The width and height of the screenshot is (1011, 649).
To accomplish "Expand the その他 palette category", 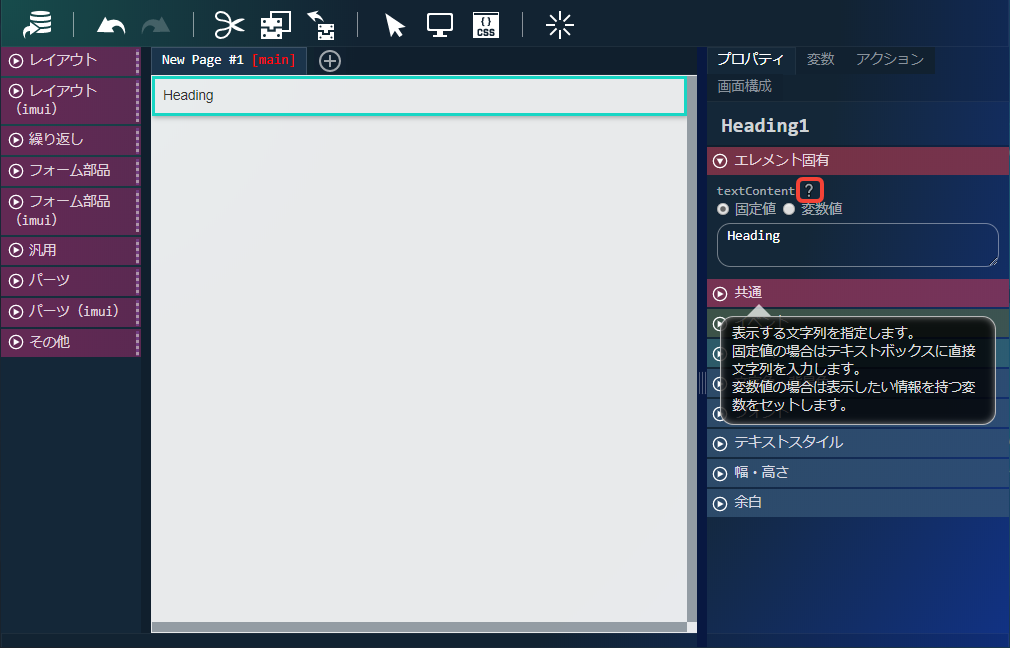I will [x=70, y=342].
